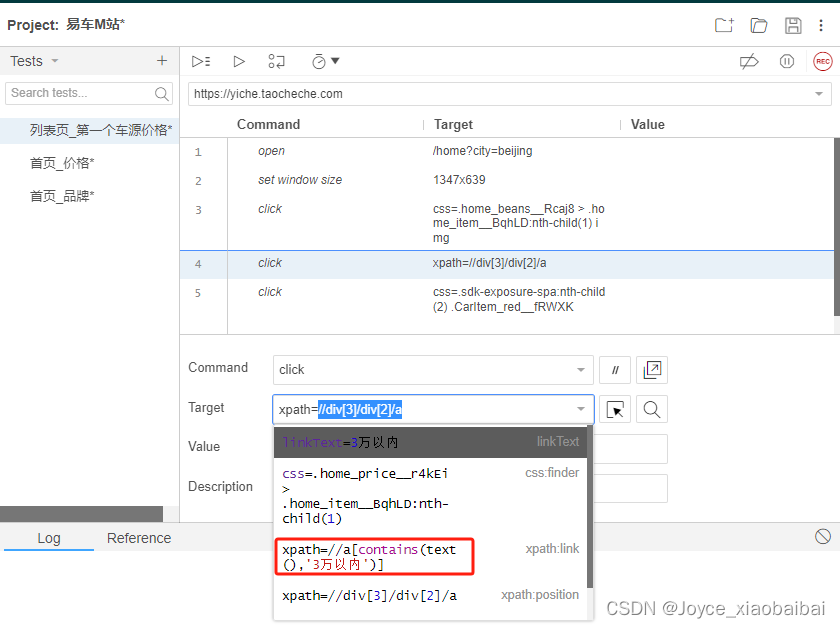Viewport: 840px width, 628px height.
Task: Save the 易车M站 project
Action: pos(793,25)
